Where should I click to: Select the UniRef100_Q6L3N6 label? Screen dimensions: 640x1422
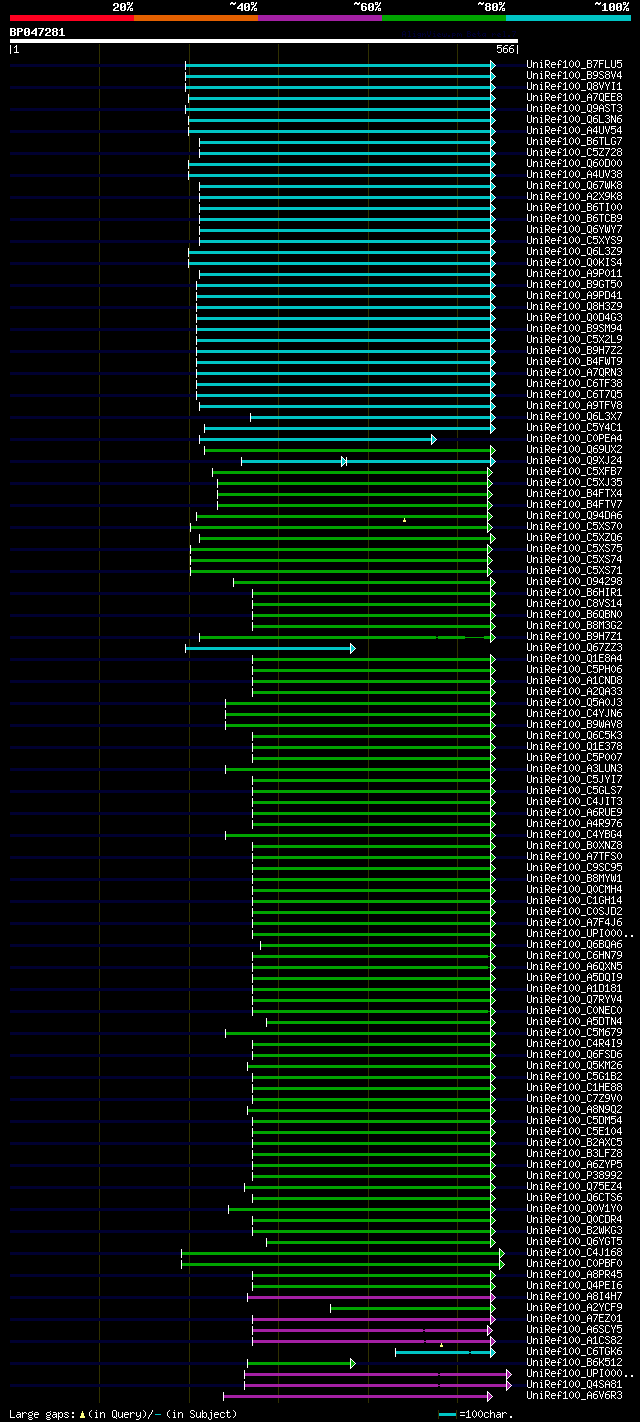[x=574, y=119]
